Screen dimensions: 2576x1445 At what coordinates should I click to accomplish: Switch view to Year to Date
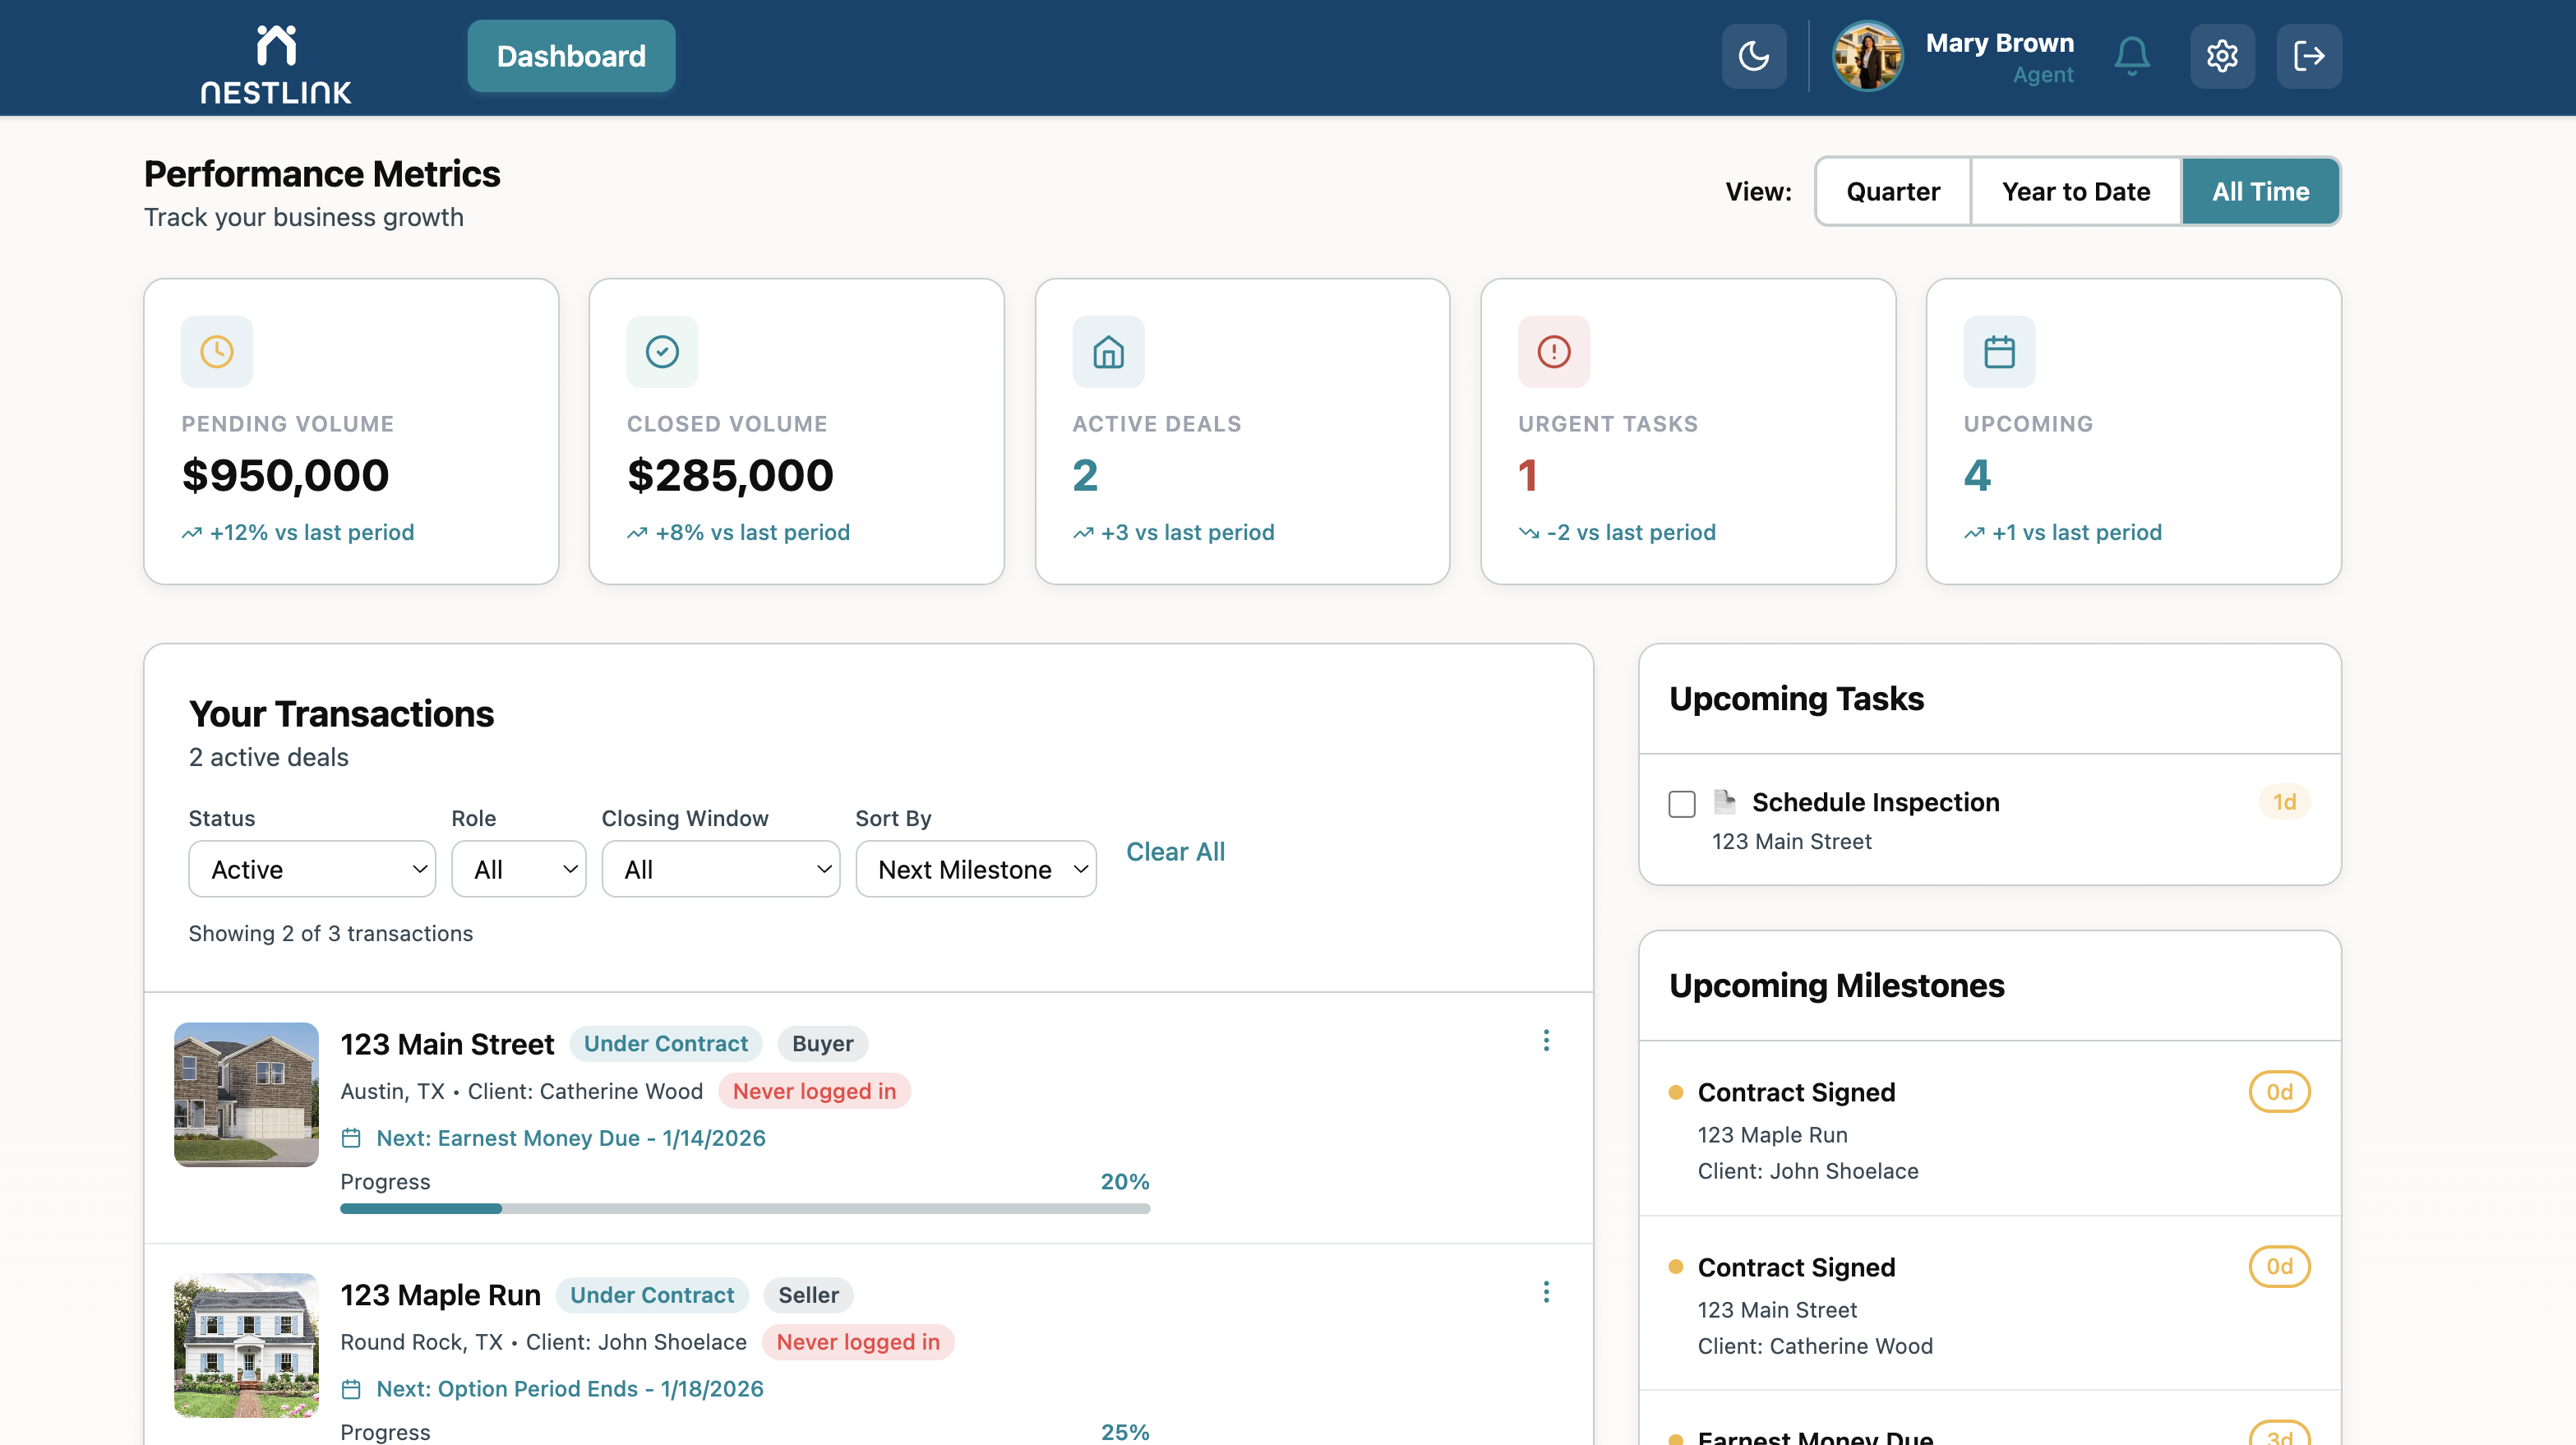click(2075, 191)
